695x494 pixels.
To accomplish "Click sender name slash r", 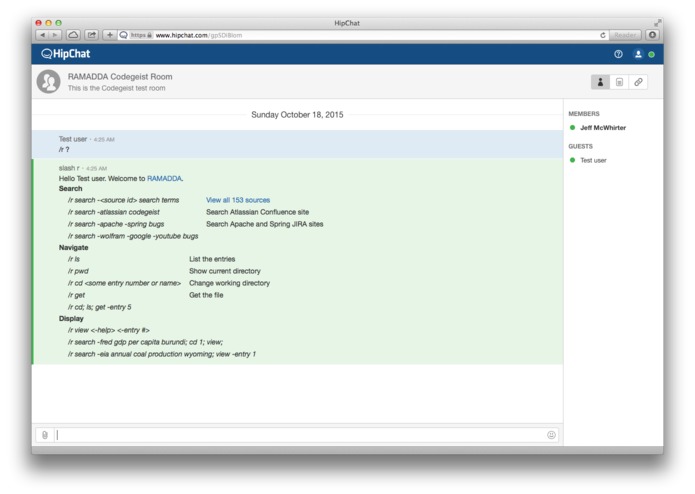I will coord(69,168).
